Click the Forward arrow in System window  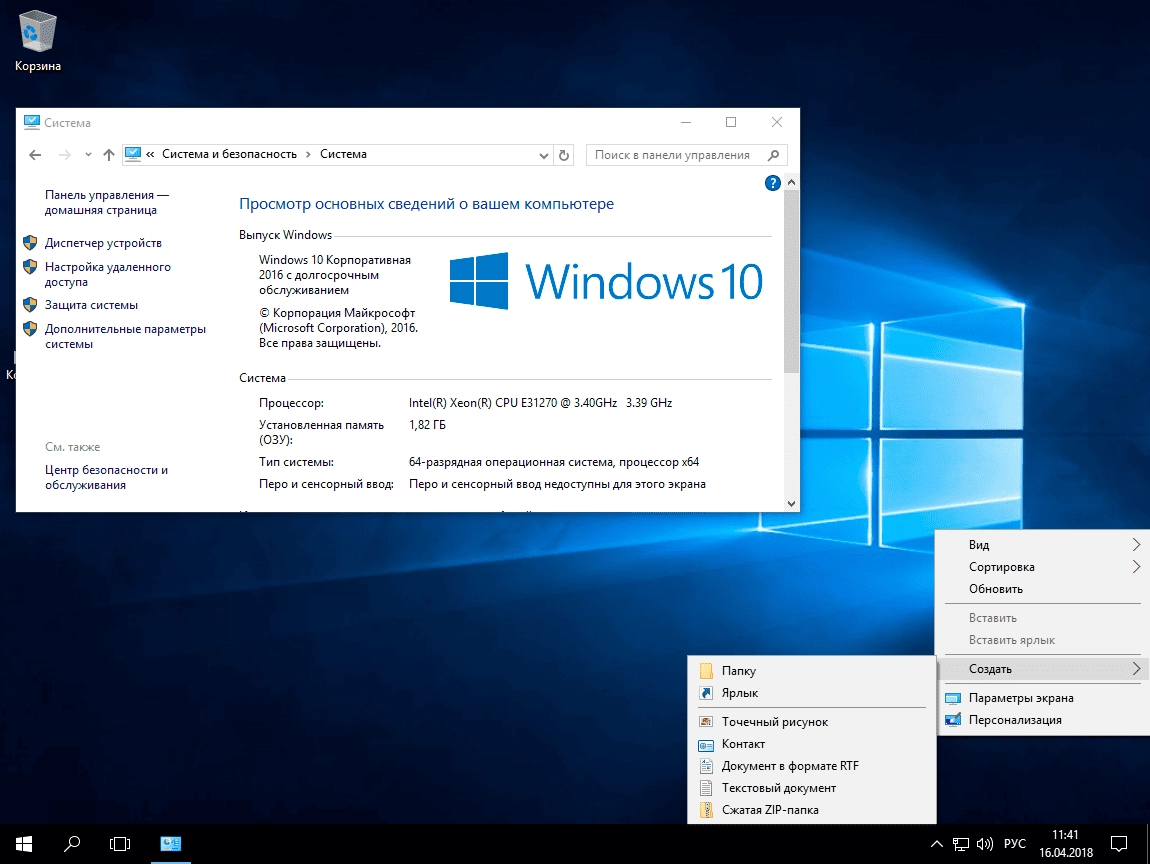coord(65,155)
